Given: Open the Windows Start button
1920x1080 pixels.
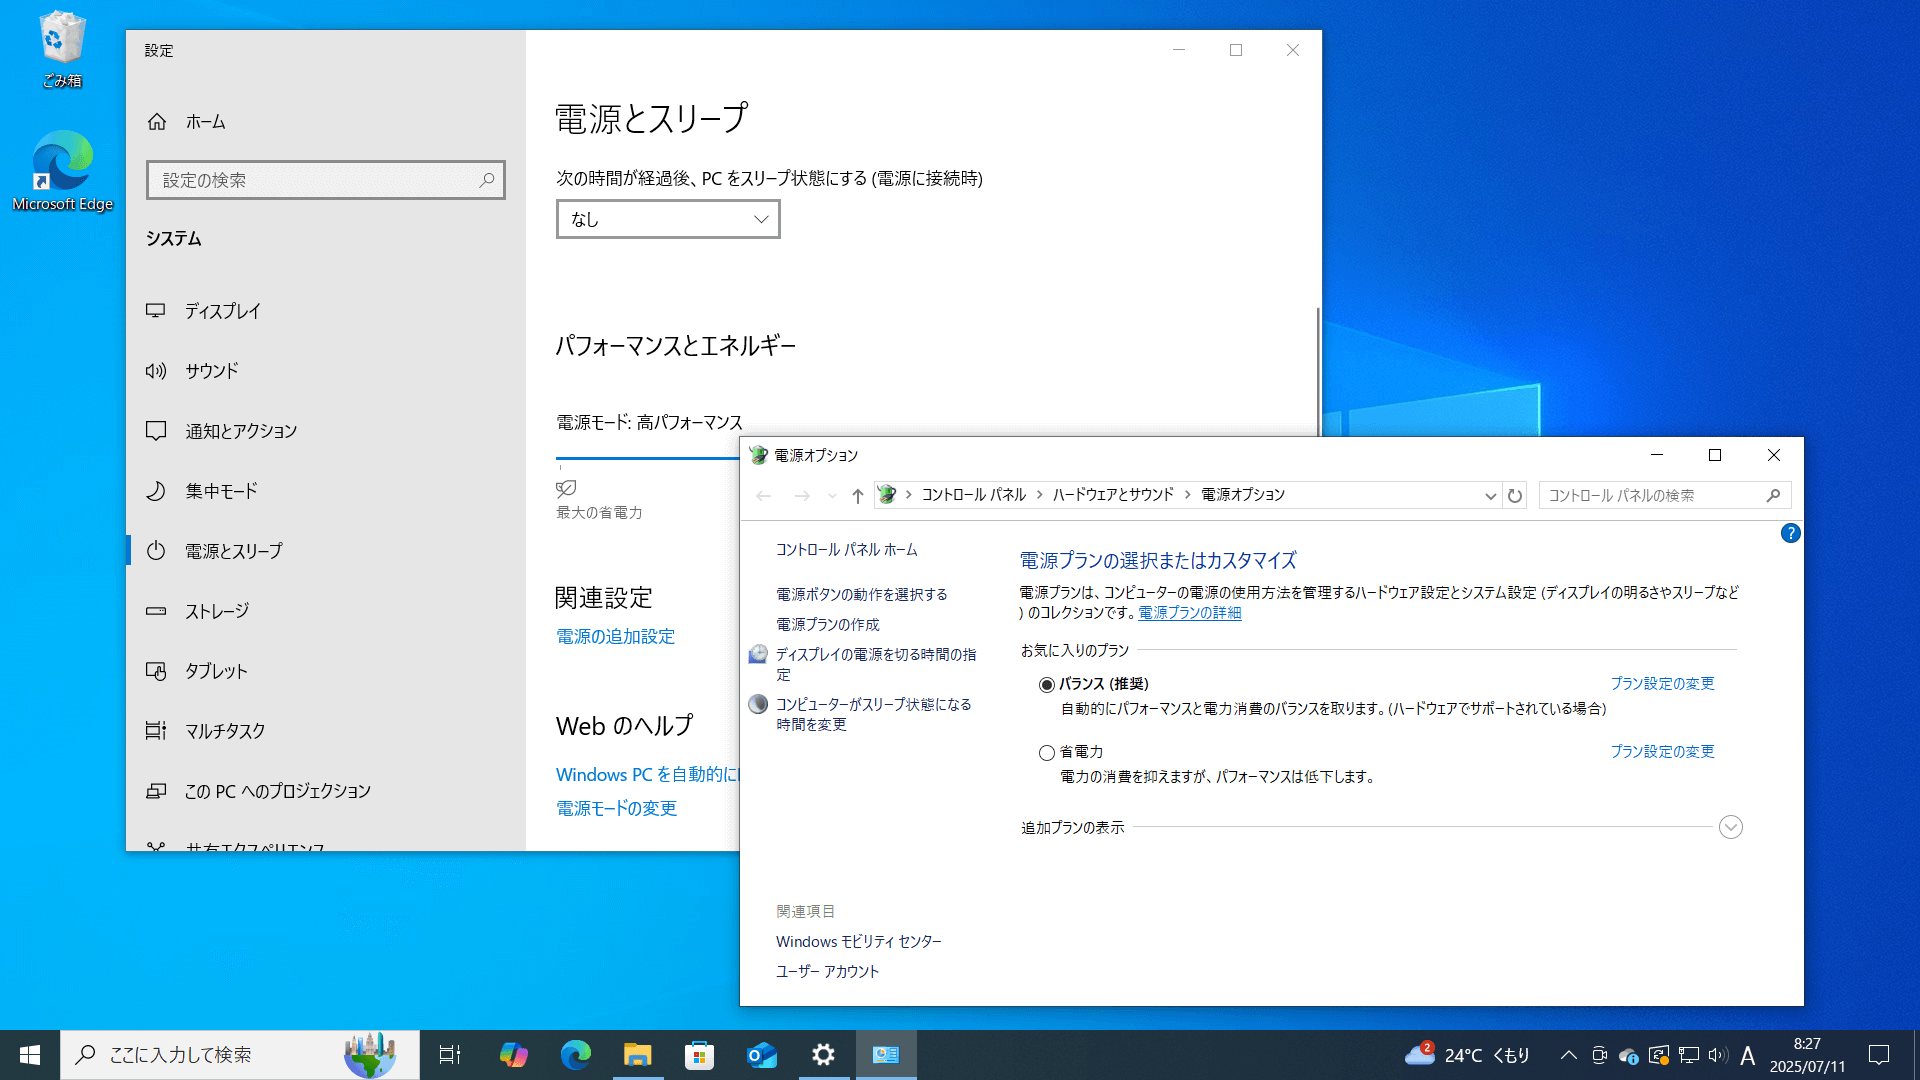Looking at the screenshot, I should 30,1055.
